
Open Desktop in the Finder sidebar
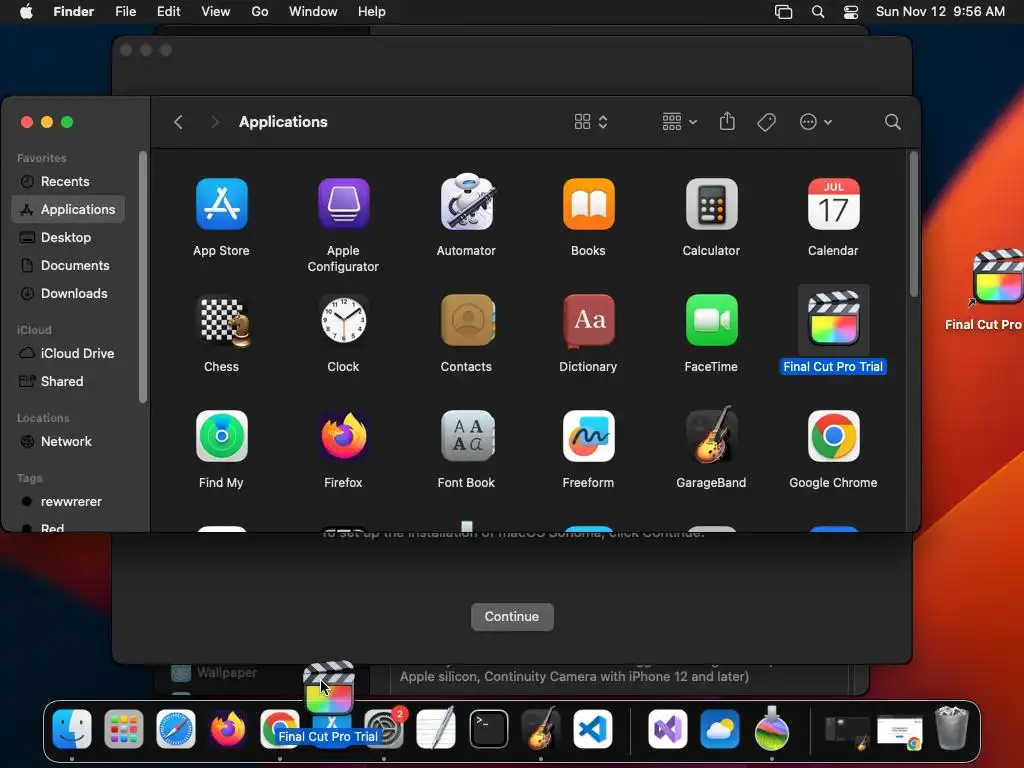point(68,237)
